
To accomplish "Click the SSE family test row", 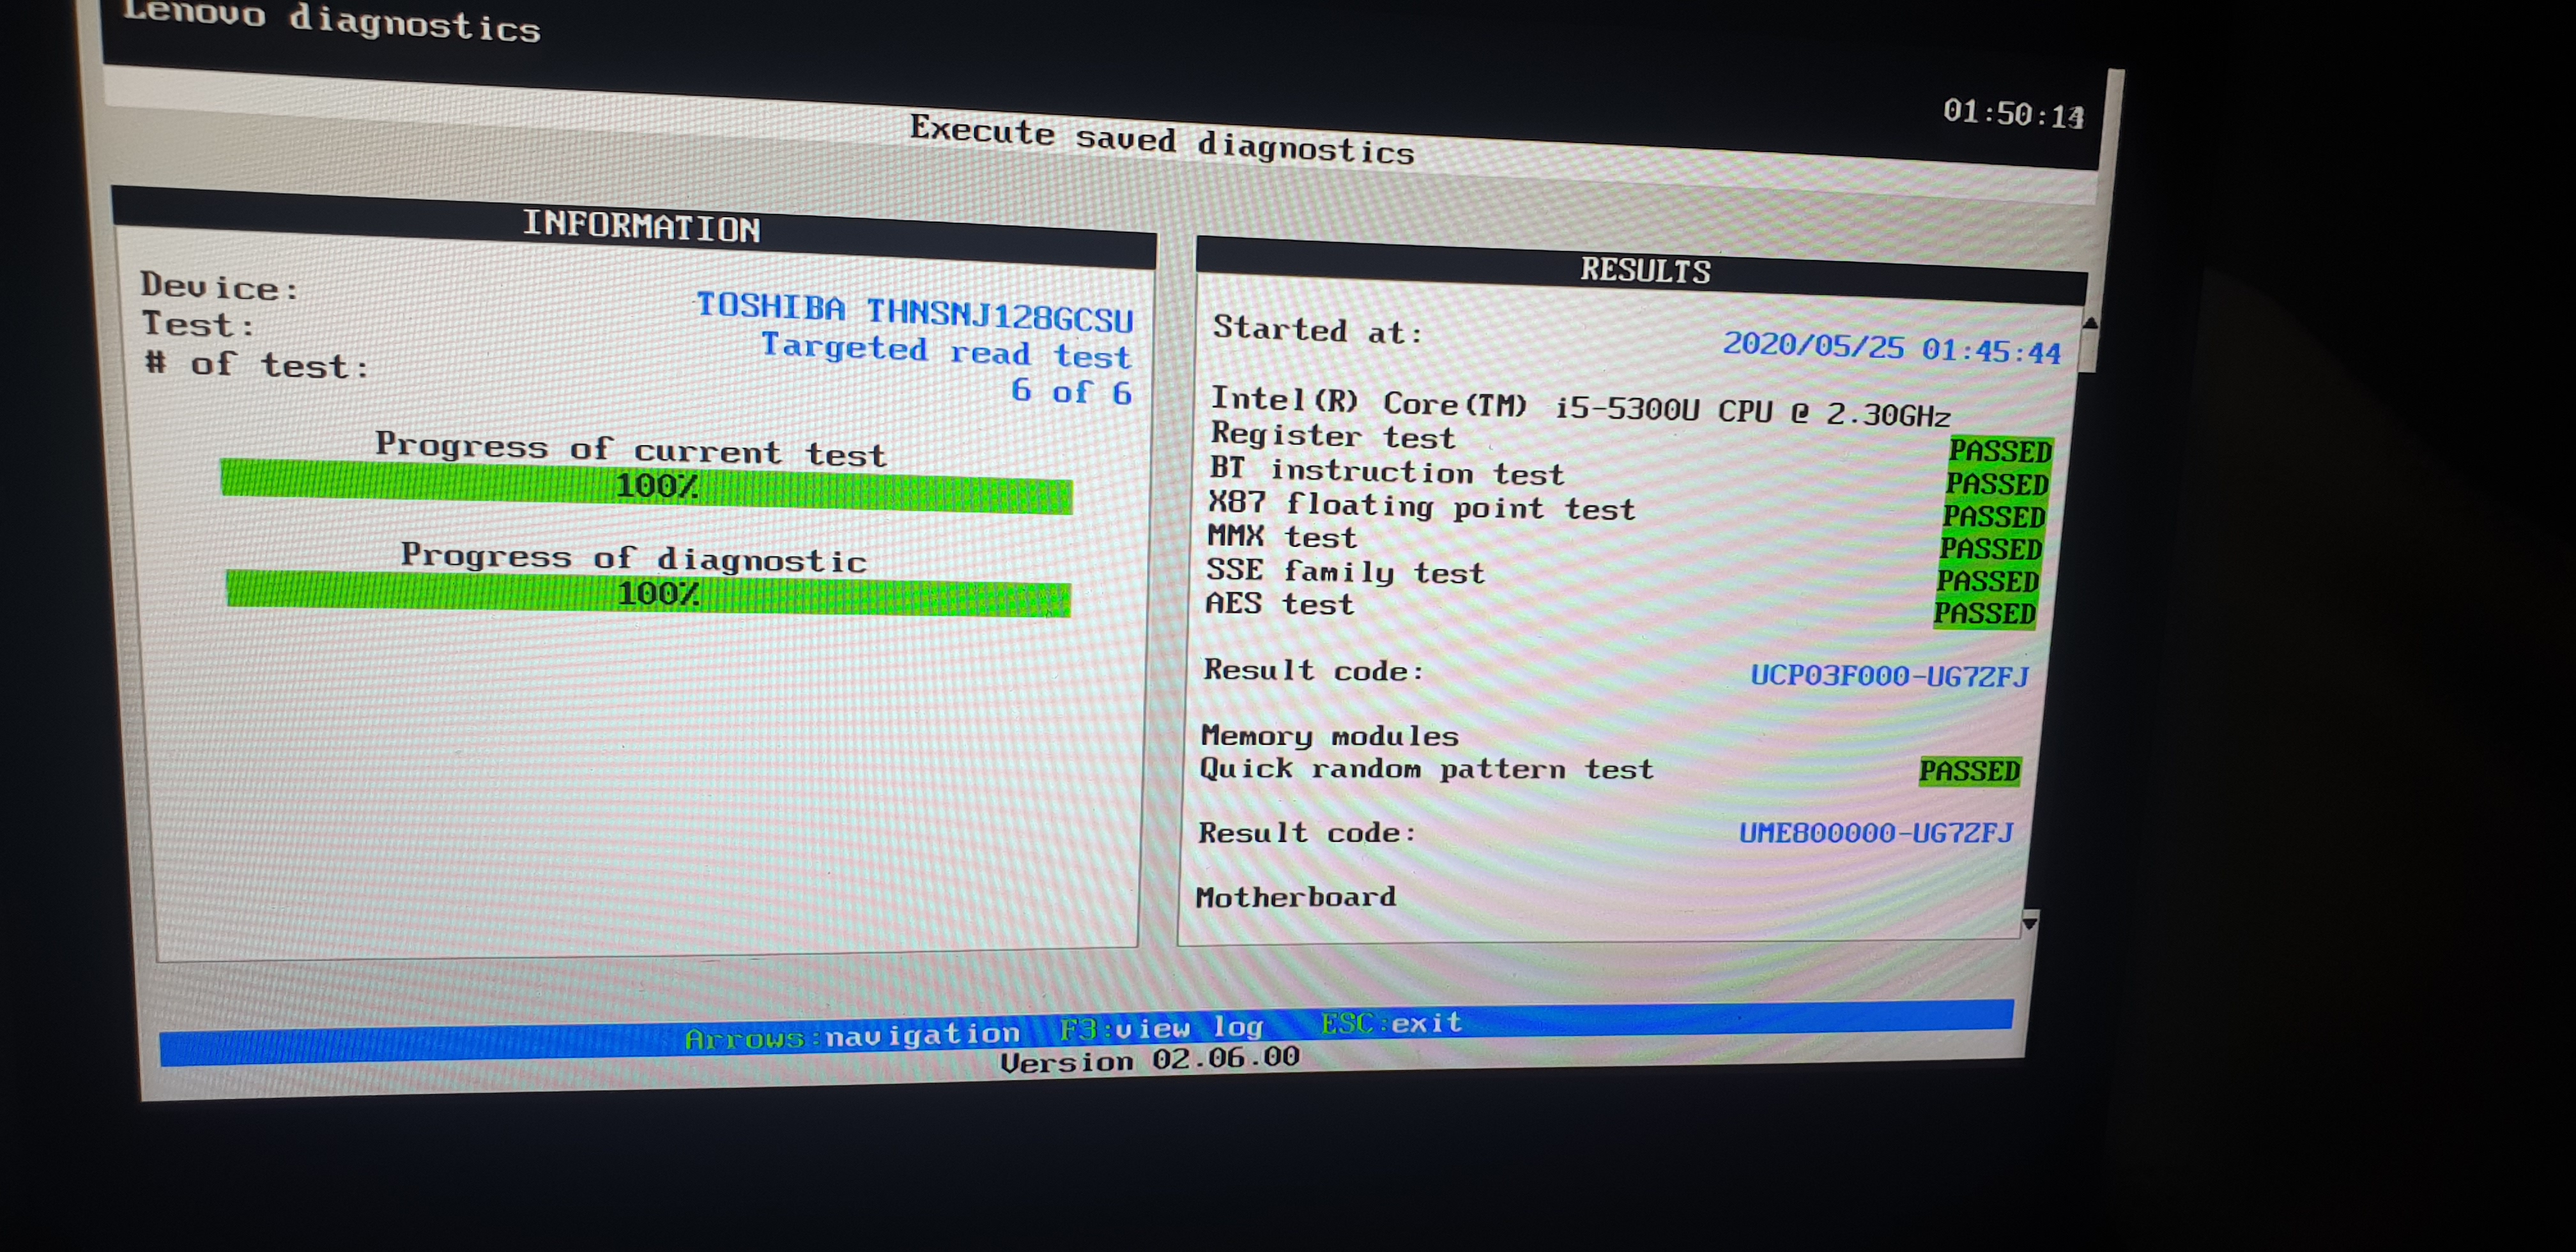I will click(1622, 575).
